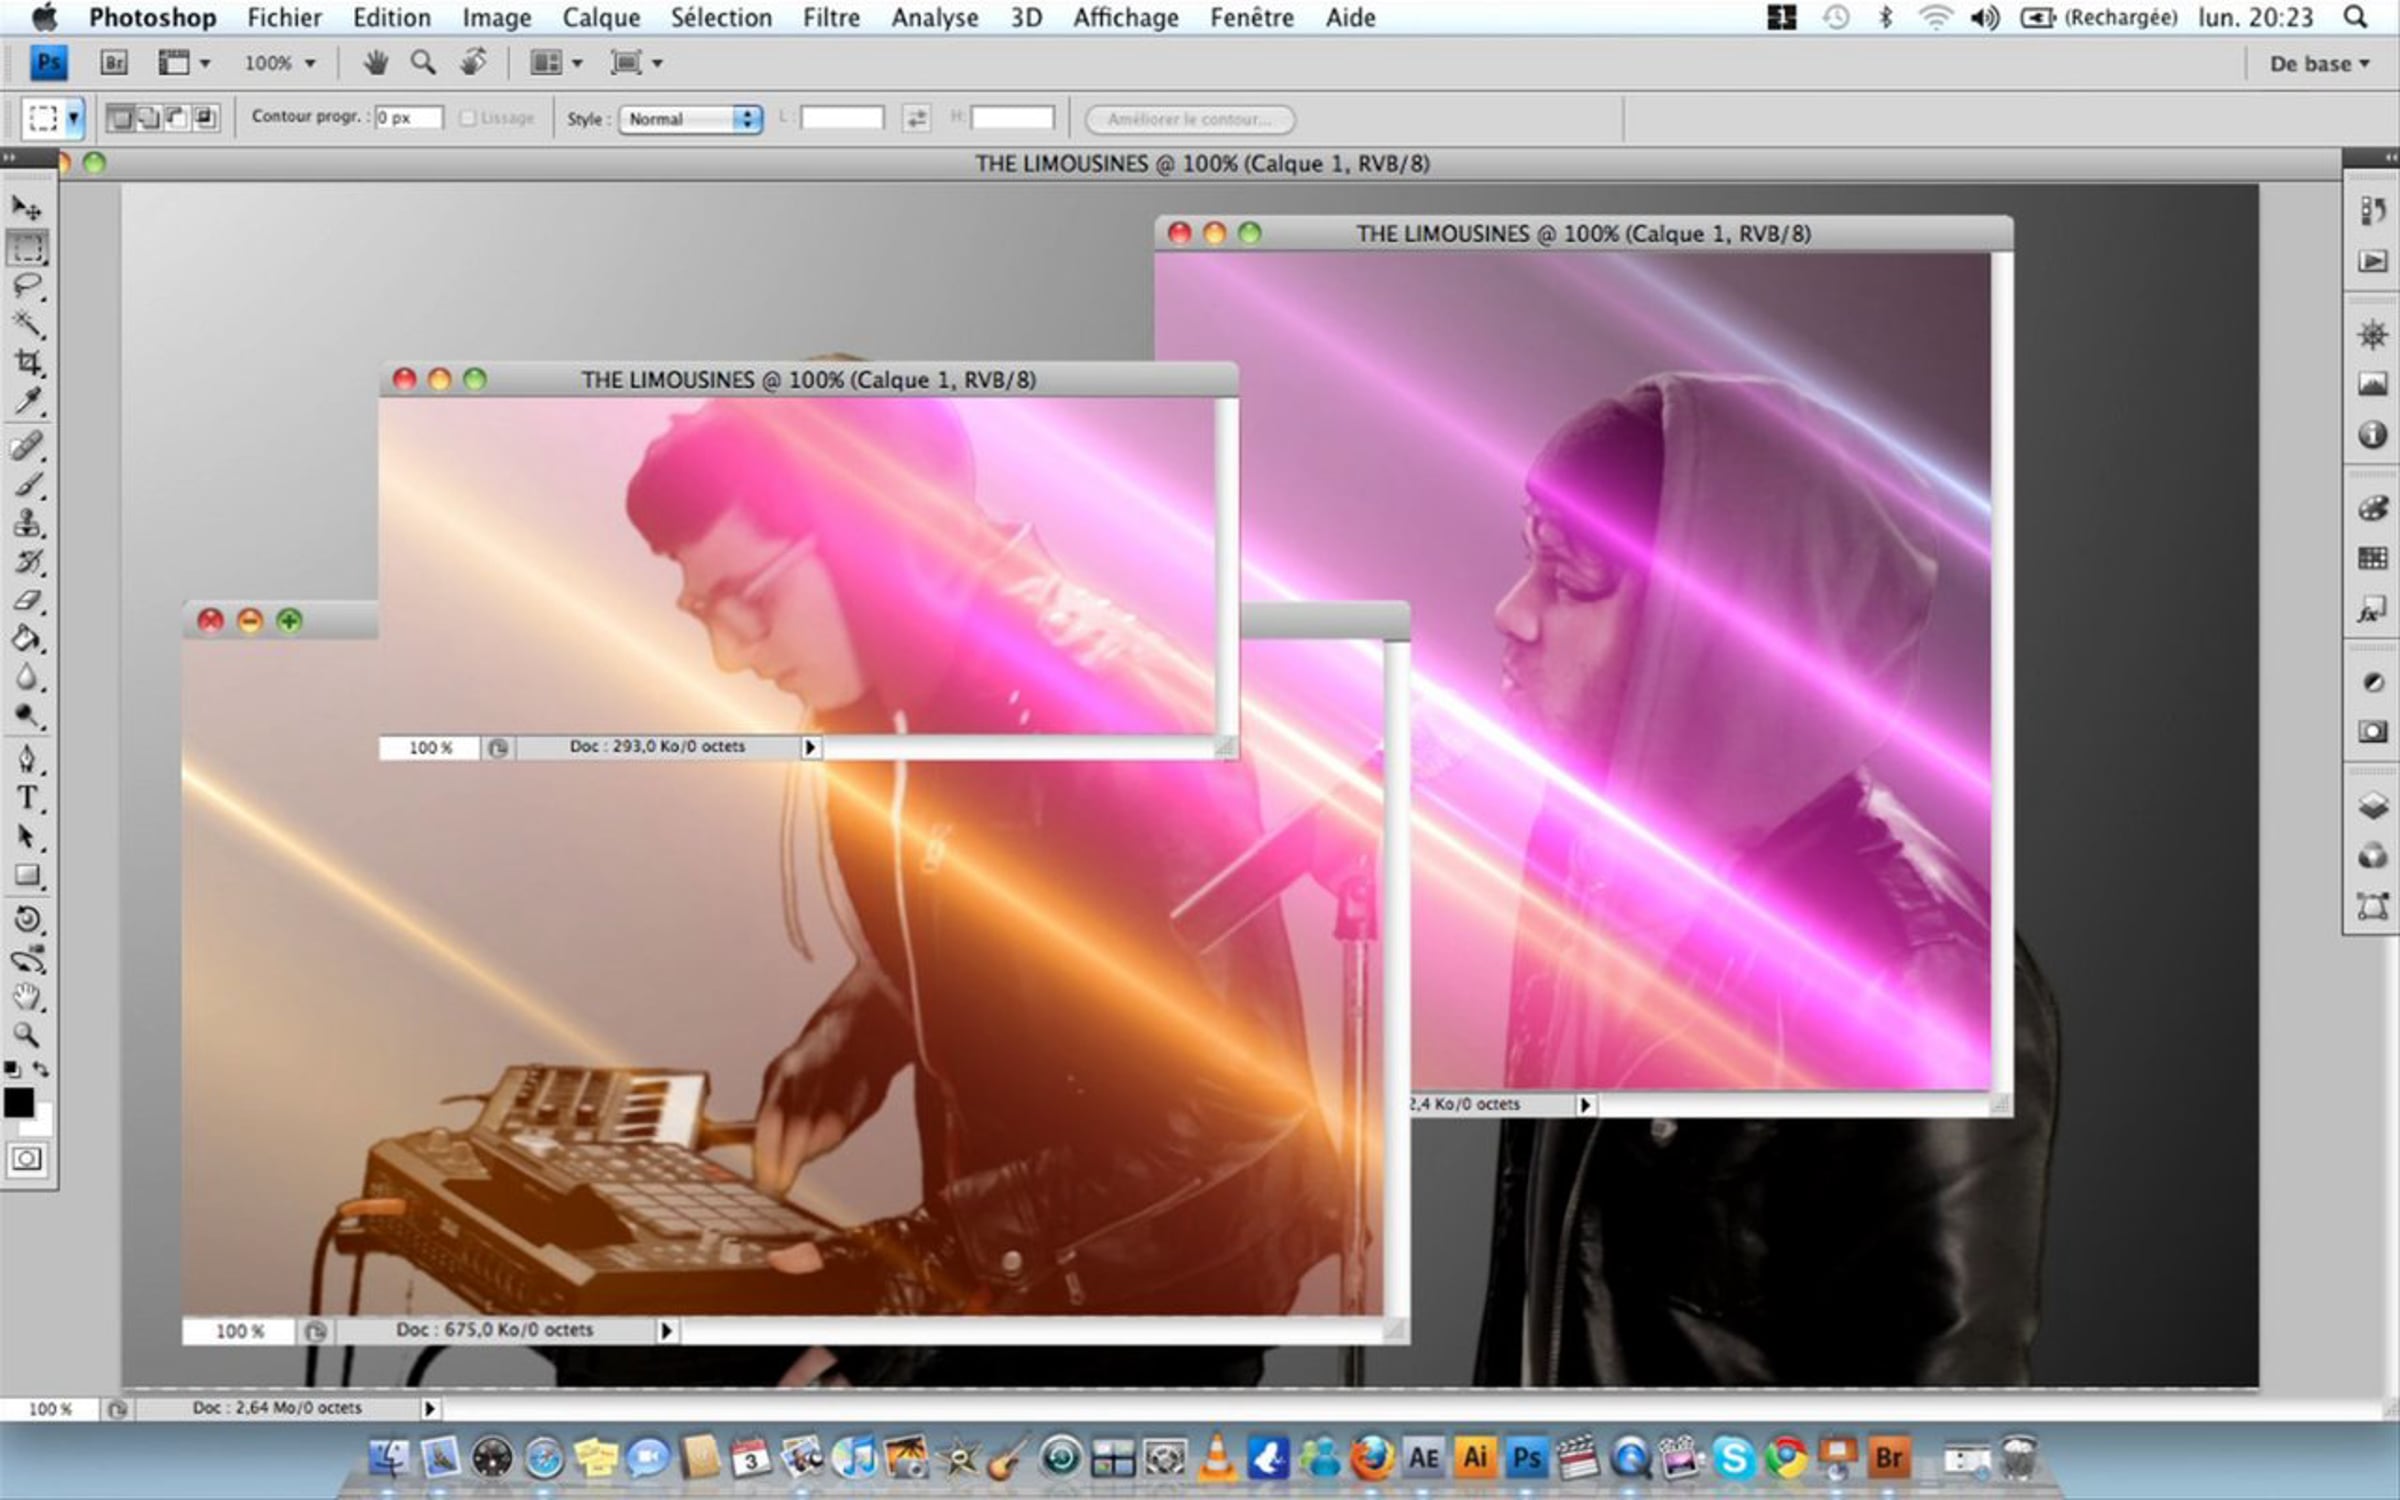Image resolution: width=2400 pixels, height=1500 pixels.
Task: Activate the Type tool
Action: pos(27,798)
